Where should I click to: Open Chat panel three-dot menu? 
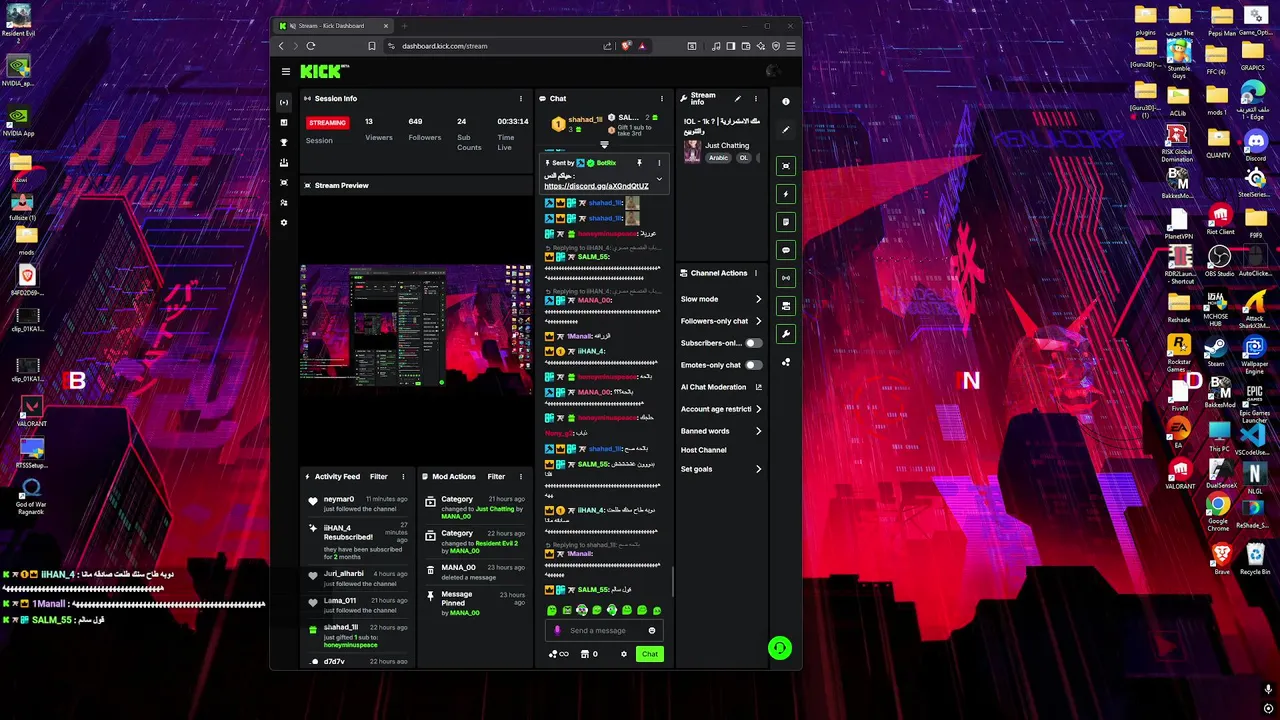(662, 98)
